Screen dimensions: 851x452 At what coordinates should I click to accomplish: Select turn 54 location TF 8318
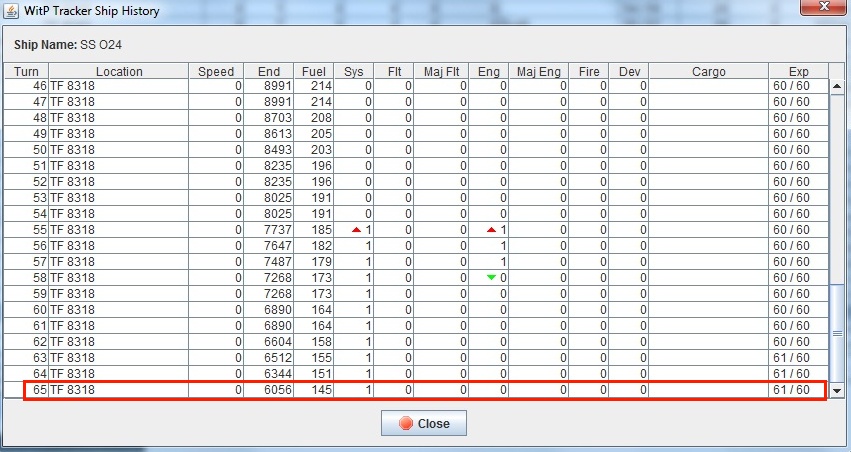(119, 214)
